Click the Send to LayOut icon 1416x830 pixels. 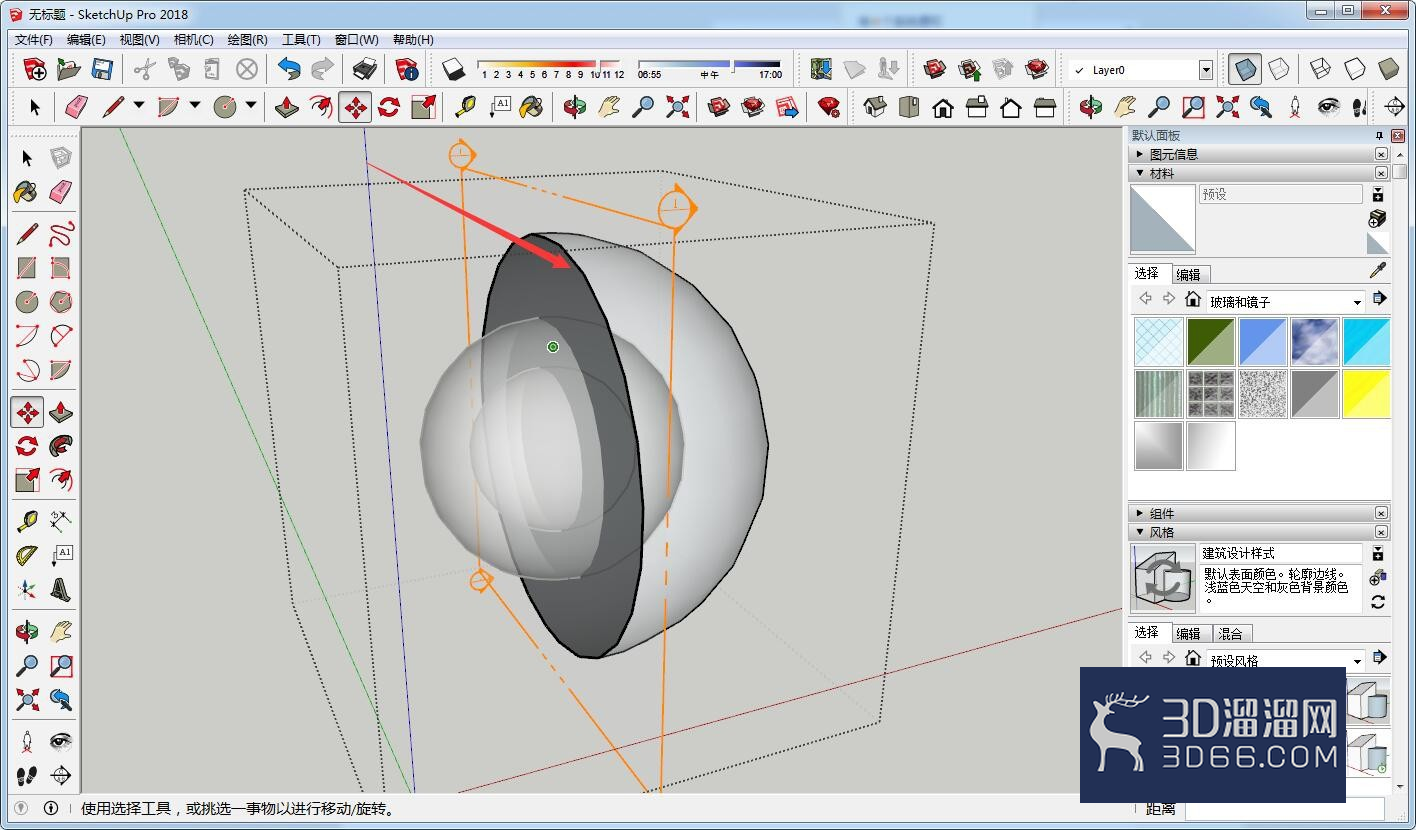[787, 107]
